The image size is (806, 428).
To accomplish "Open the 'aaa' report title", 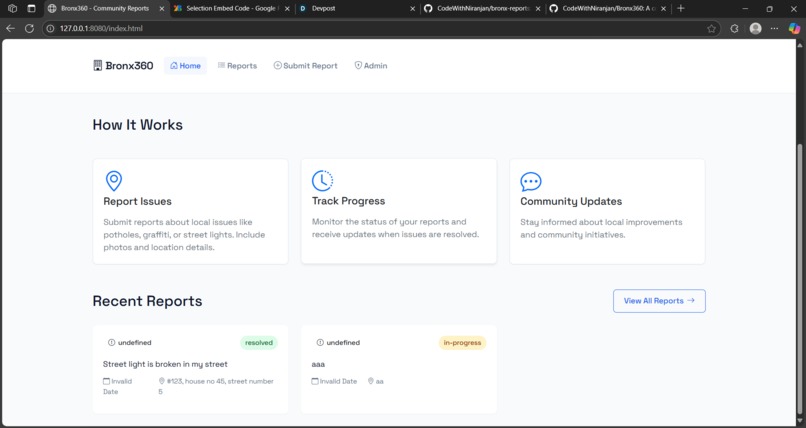I will (318, 364).
